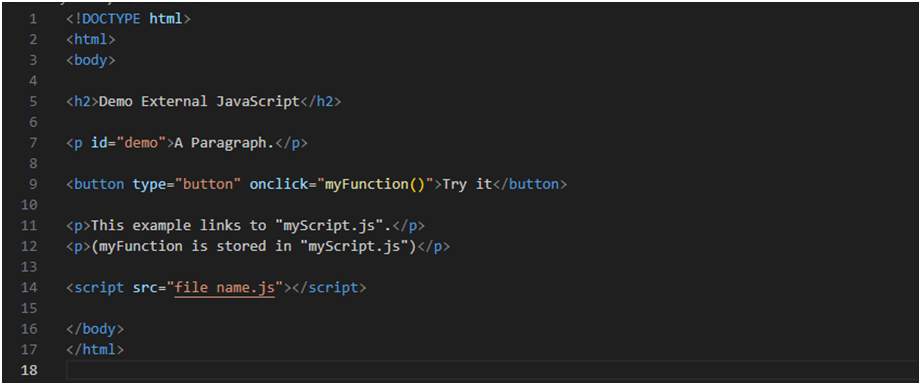The image size is (921, 385).
Task: Click line number 1 in the gutter
Action: 33,19
